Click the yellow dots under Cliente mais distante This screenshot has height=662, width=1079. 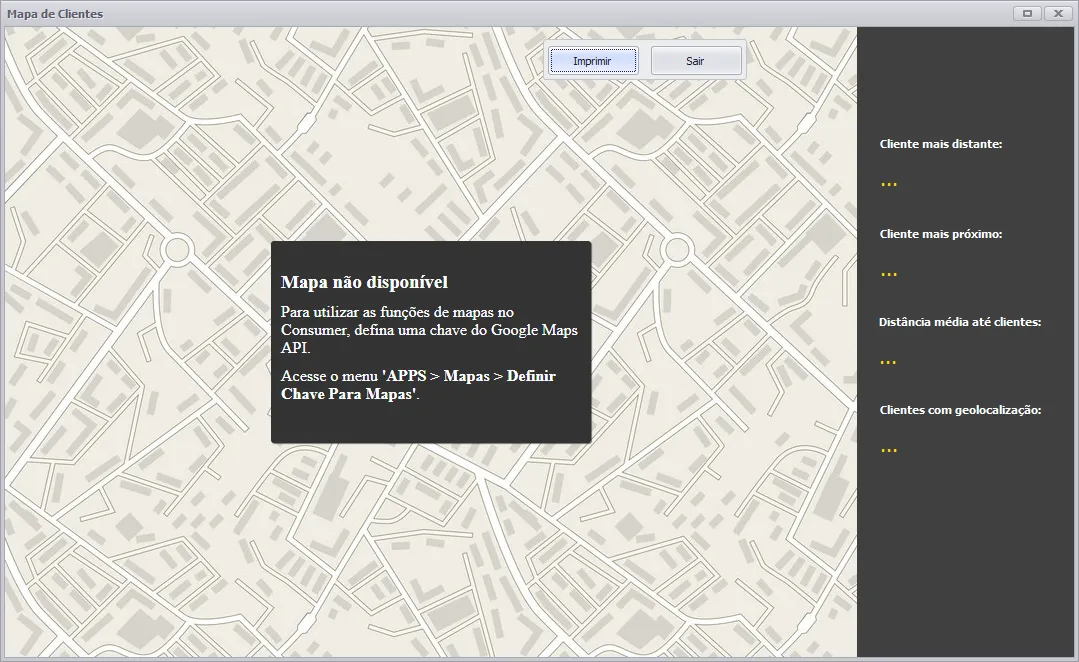click(888, 184)
